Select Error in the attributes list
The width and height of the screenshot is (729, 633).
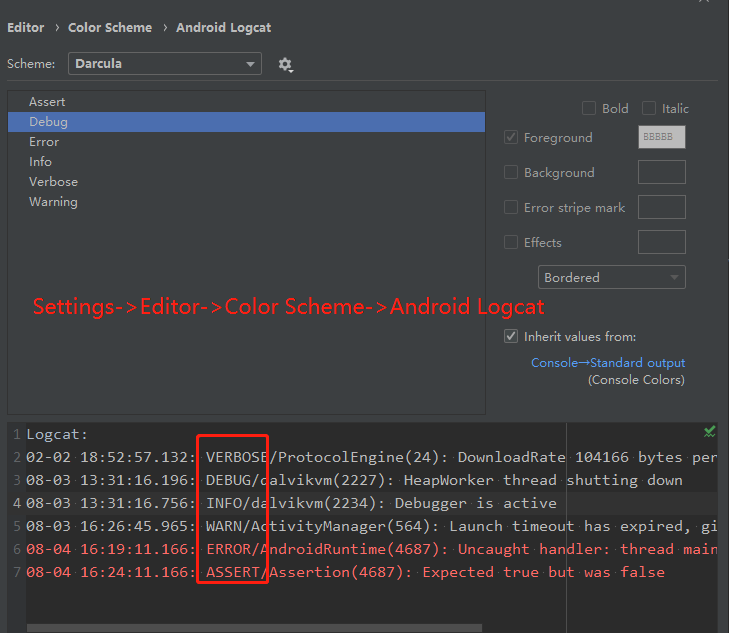point(44,142)
